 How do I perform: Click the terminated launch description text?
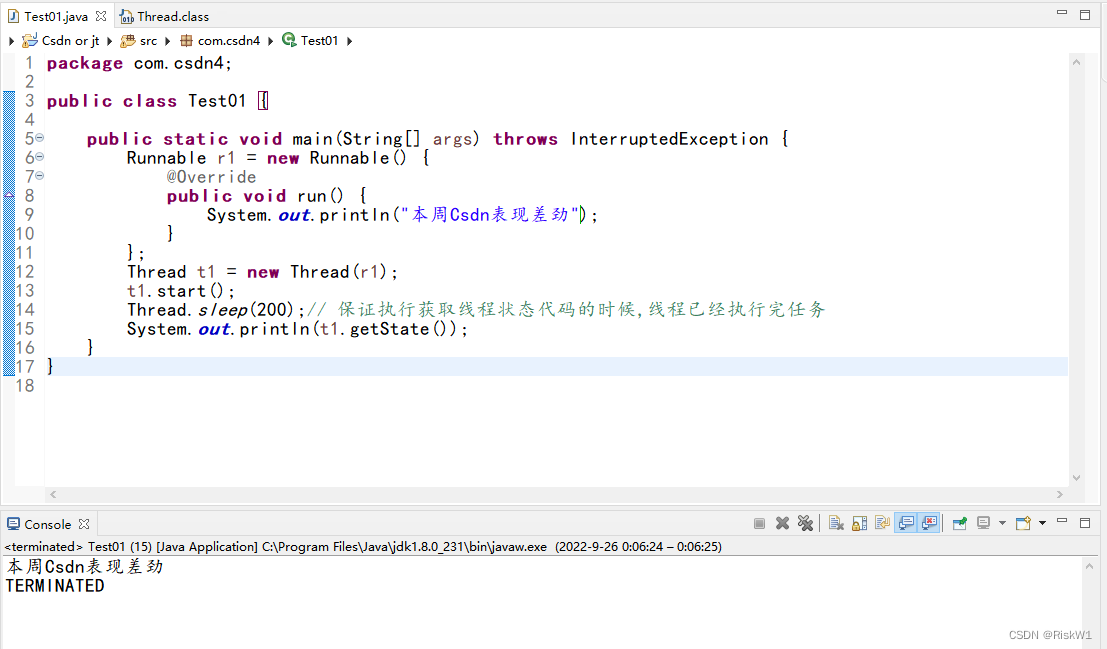[363, 547]
